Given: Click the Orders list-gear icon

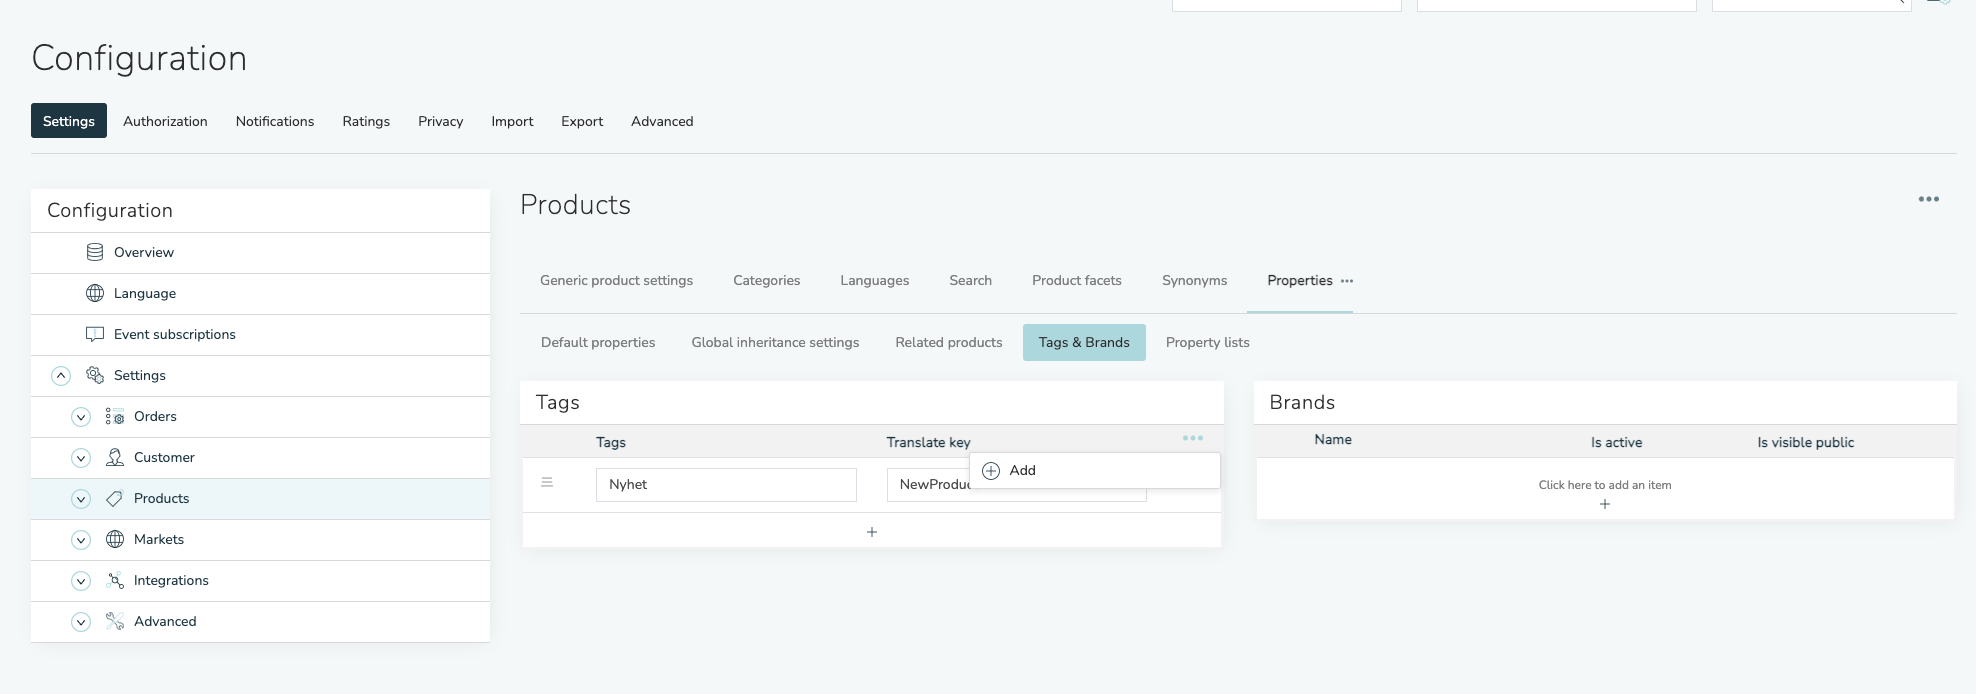Looking at the screenshot, I should tap(115, 416).
